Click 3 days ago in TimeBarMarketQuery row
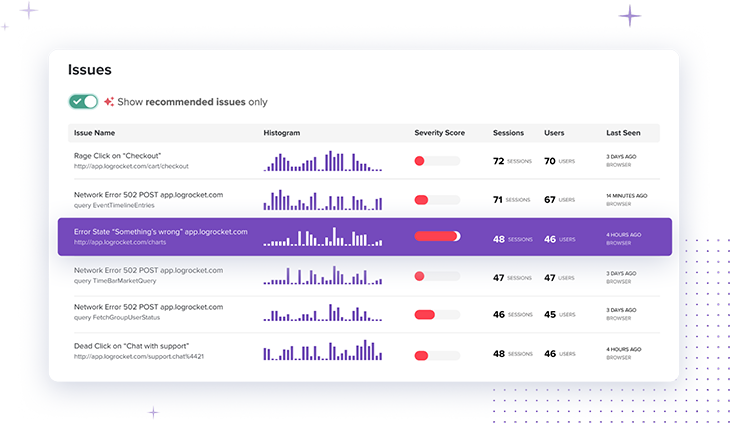 pos(621,274)
